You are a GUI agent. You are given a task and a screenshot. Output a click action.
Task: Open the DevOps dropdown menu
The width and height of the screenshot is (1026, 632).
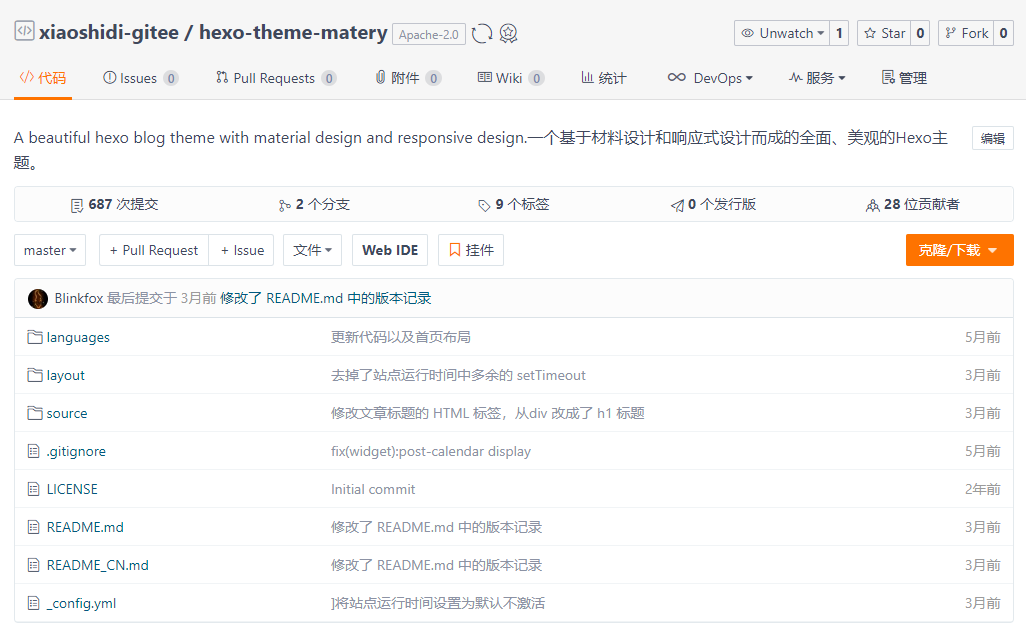pos(710,78)
